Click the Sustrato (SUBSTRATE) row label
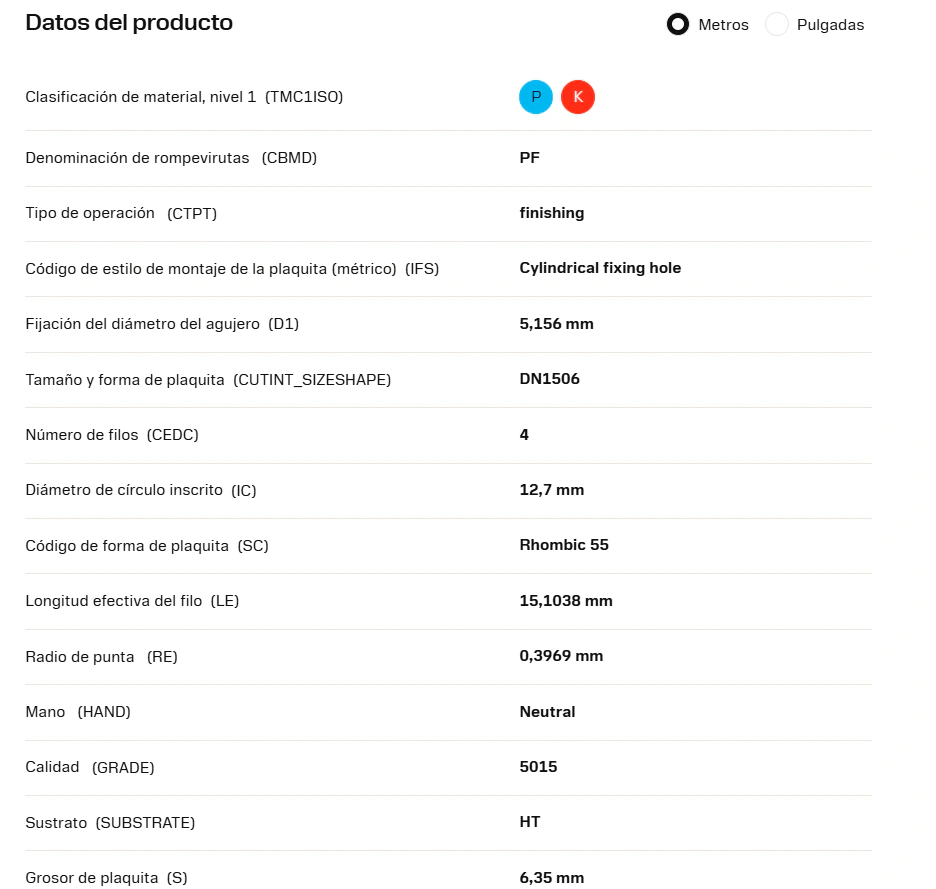Image resolution: width=936 pixels, height=889 pixels. [x=110, y=823]
